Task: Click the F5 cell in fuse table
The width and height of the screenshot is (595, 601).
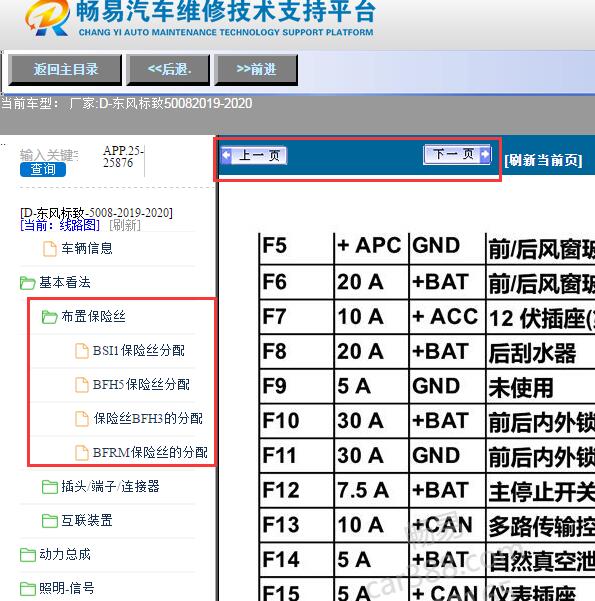Action: (297, 248)
